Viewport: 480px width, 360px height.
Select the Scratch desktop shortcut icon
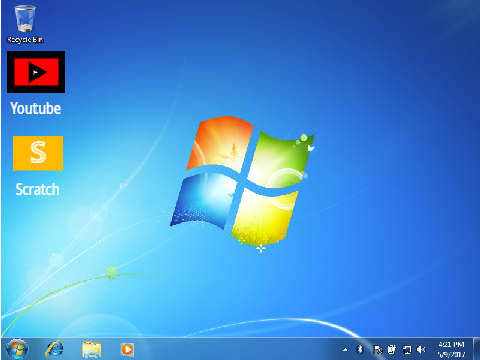point(38,153)
